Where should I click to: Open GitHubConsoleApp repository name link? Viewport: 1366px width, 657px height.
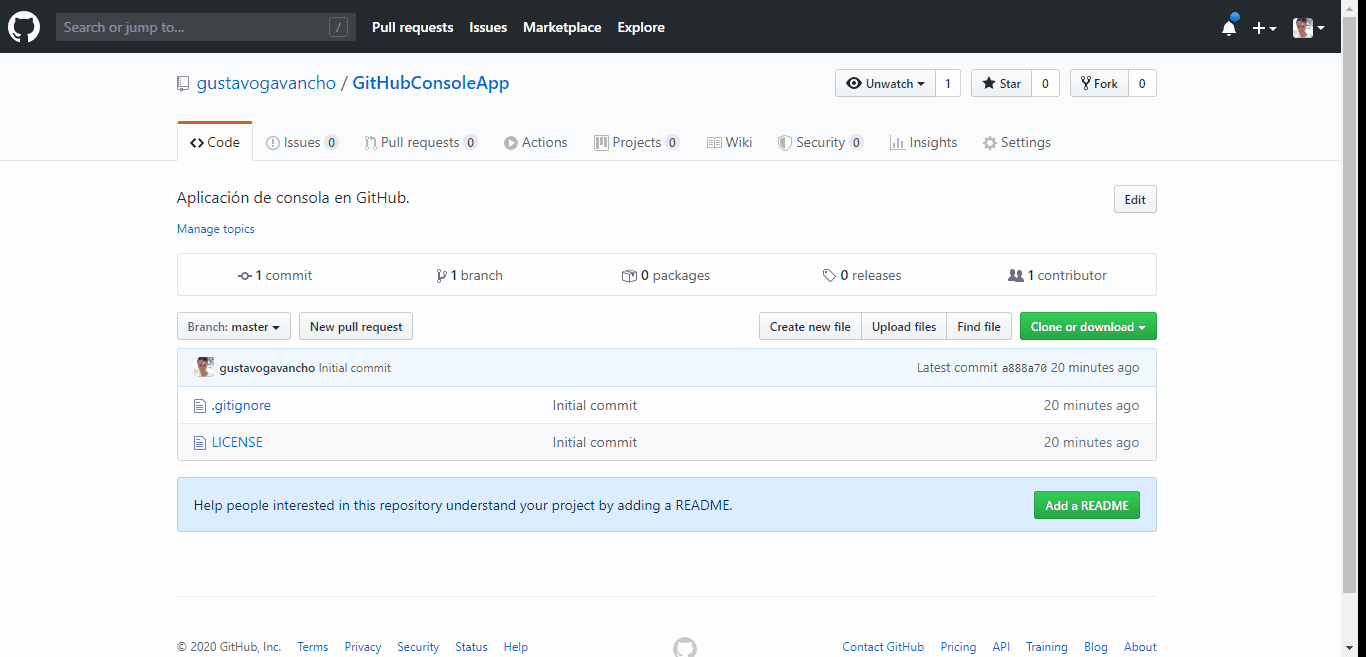431,83
